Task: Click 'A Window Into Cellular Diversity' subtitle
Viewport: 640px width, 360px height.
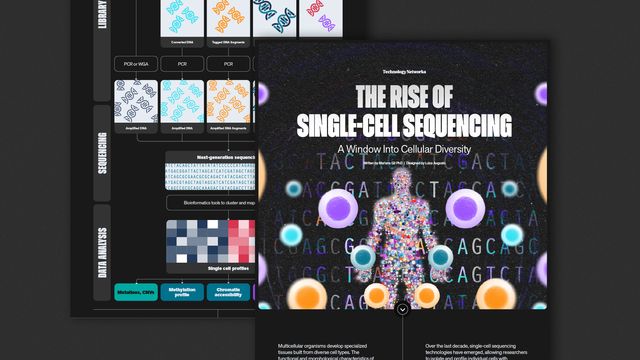Action: 404,149
